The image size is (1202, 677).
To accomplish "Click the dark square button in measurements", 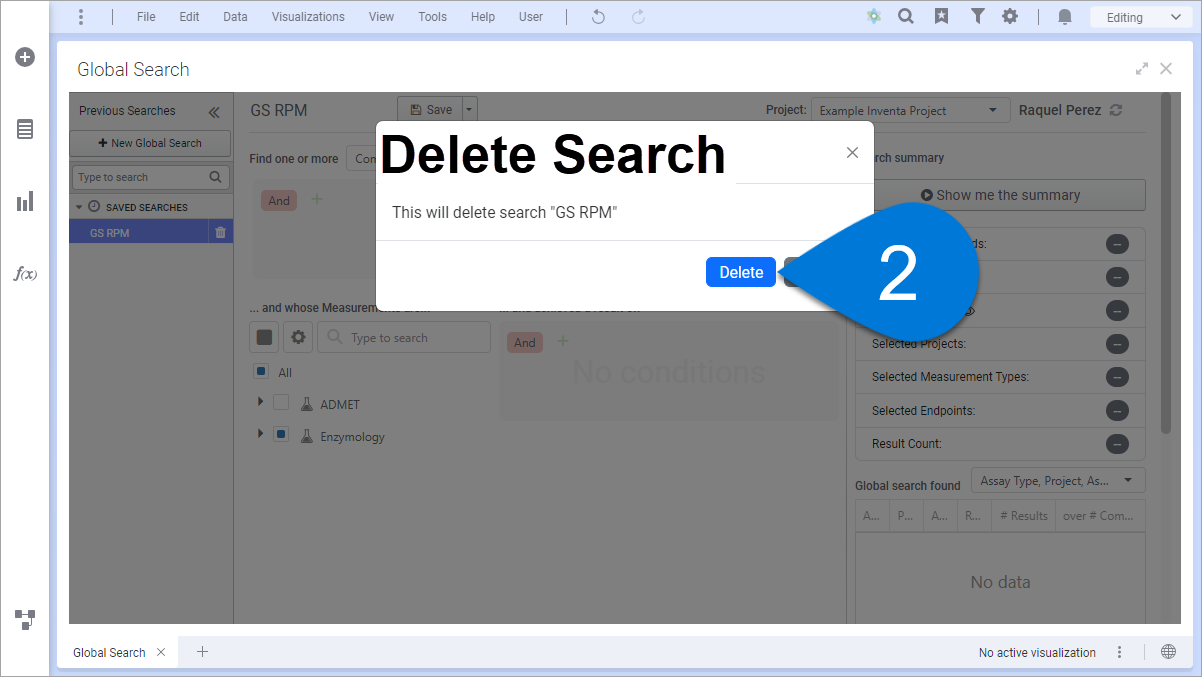I will 264,337.
